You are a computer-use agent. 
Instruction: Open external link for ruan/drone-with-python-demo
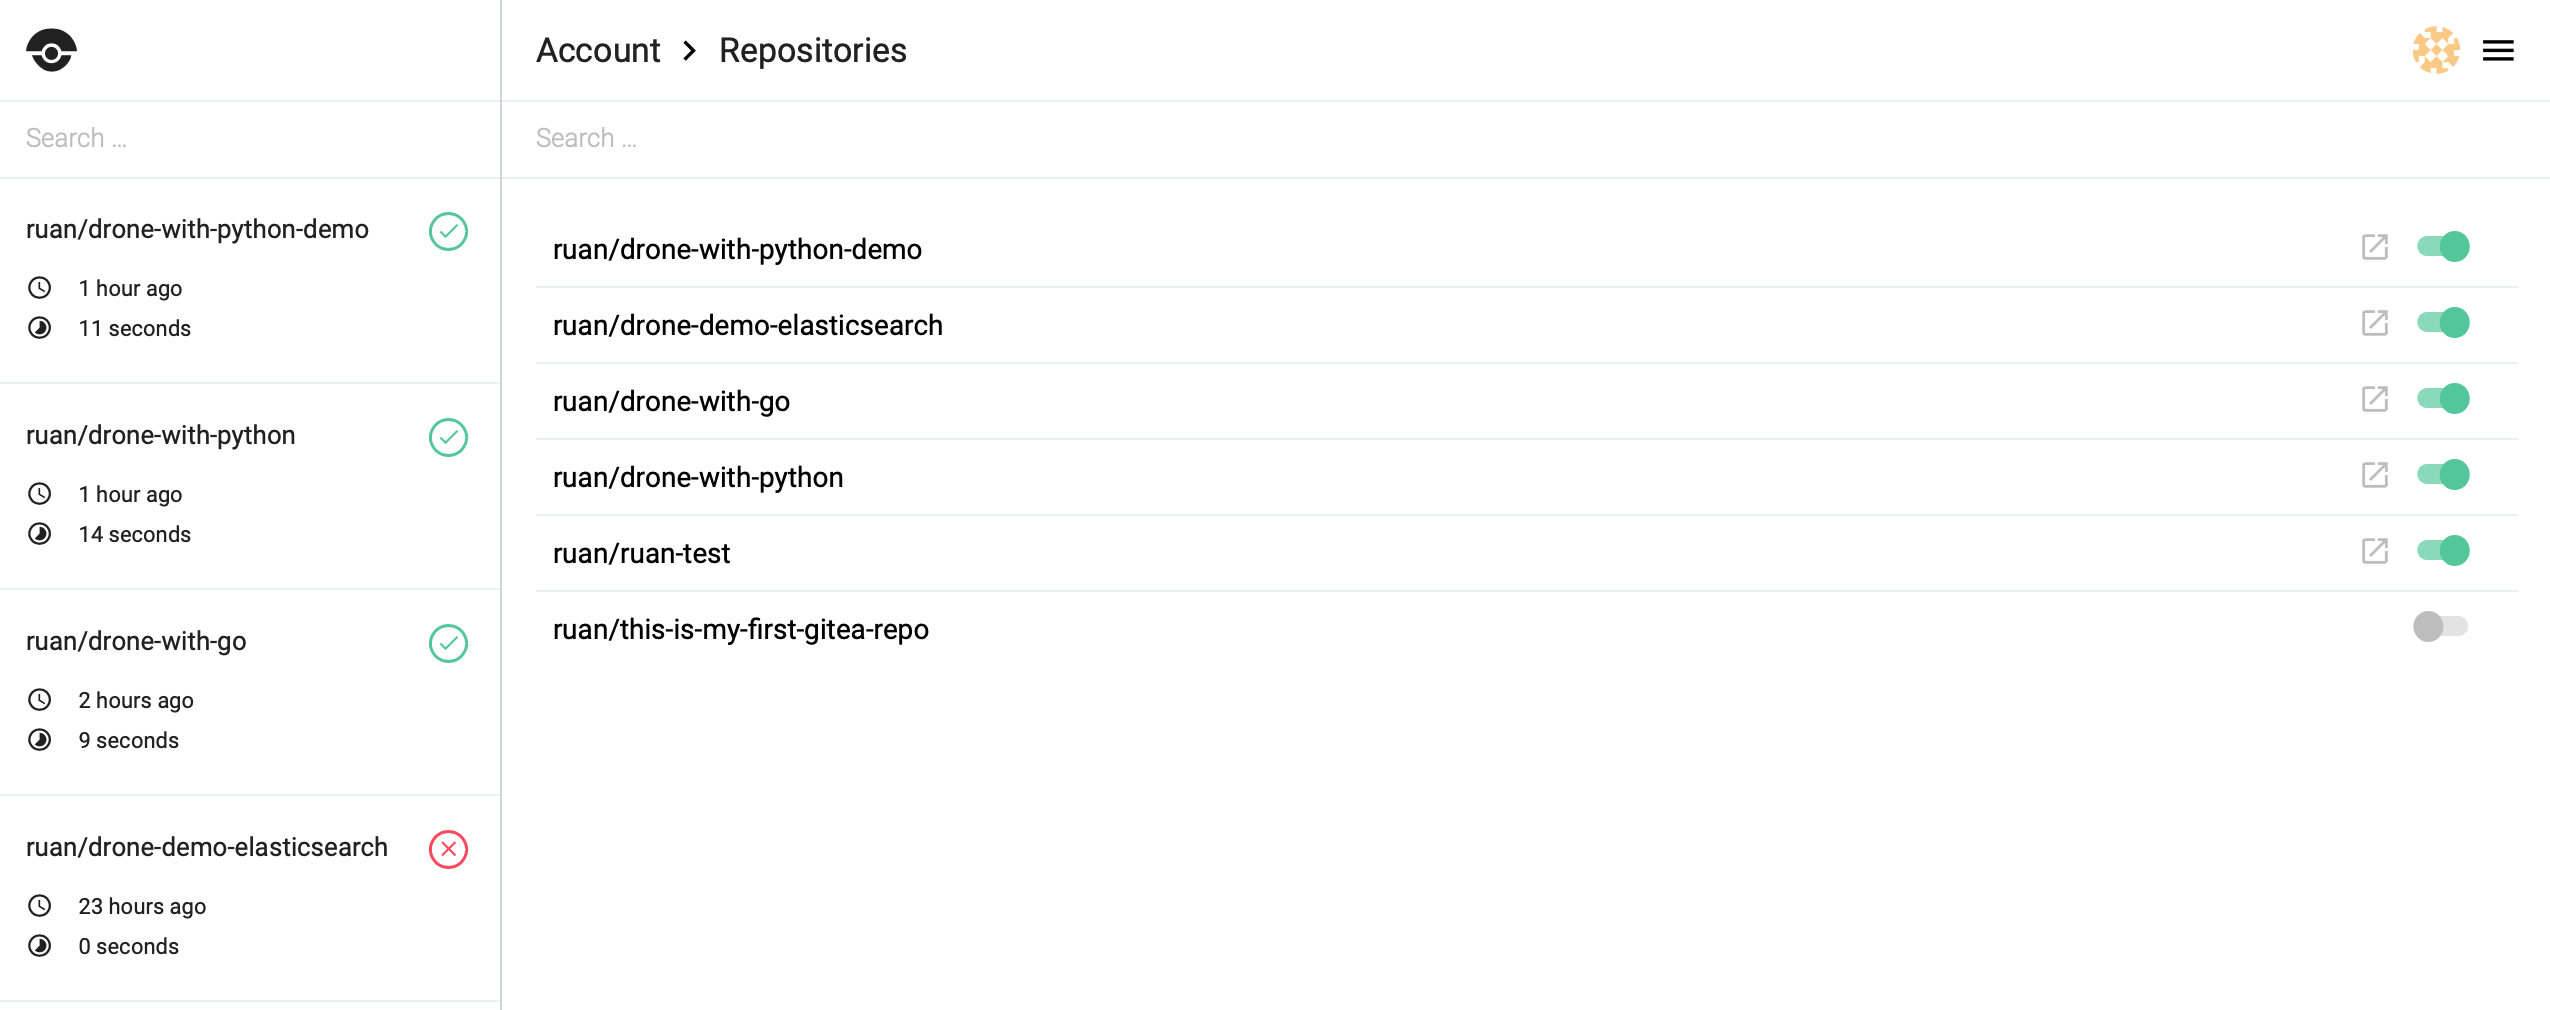[2375, 247]
